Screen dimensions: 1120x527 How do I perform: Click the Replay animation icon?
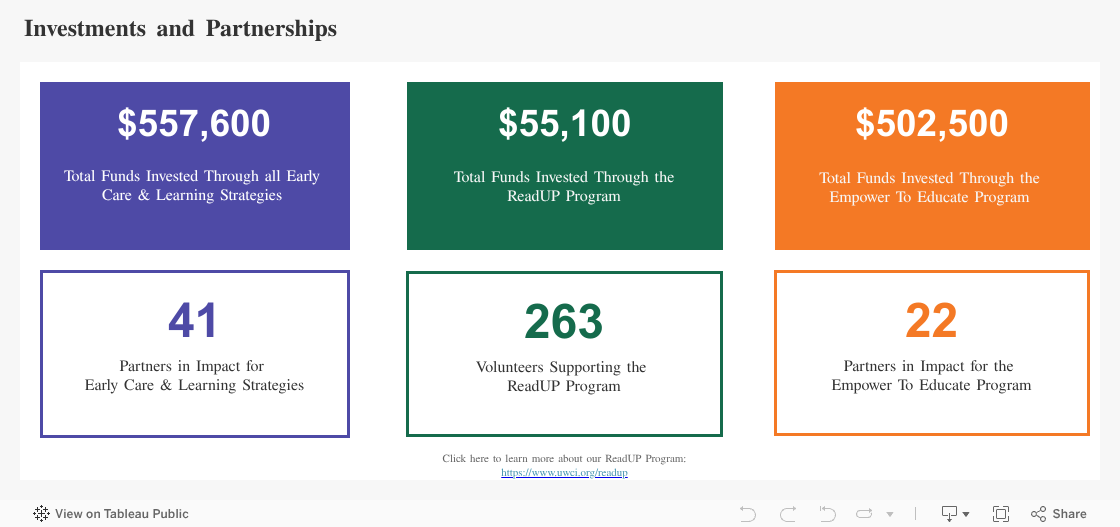(x=865, y=514)
